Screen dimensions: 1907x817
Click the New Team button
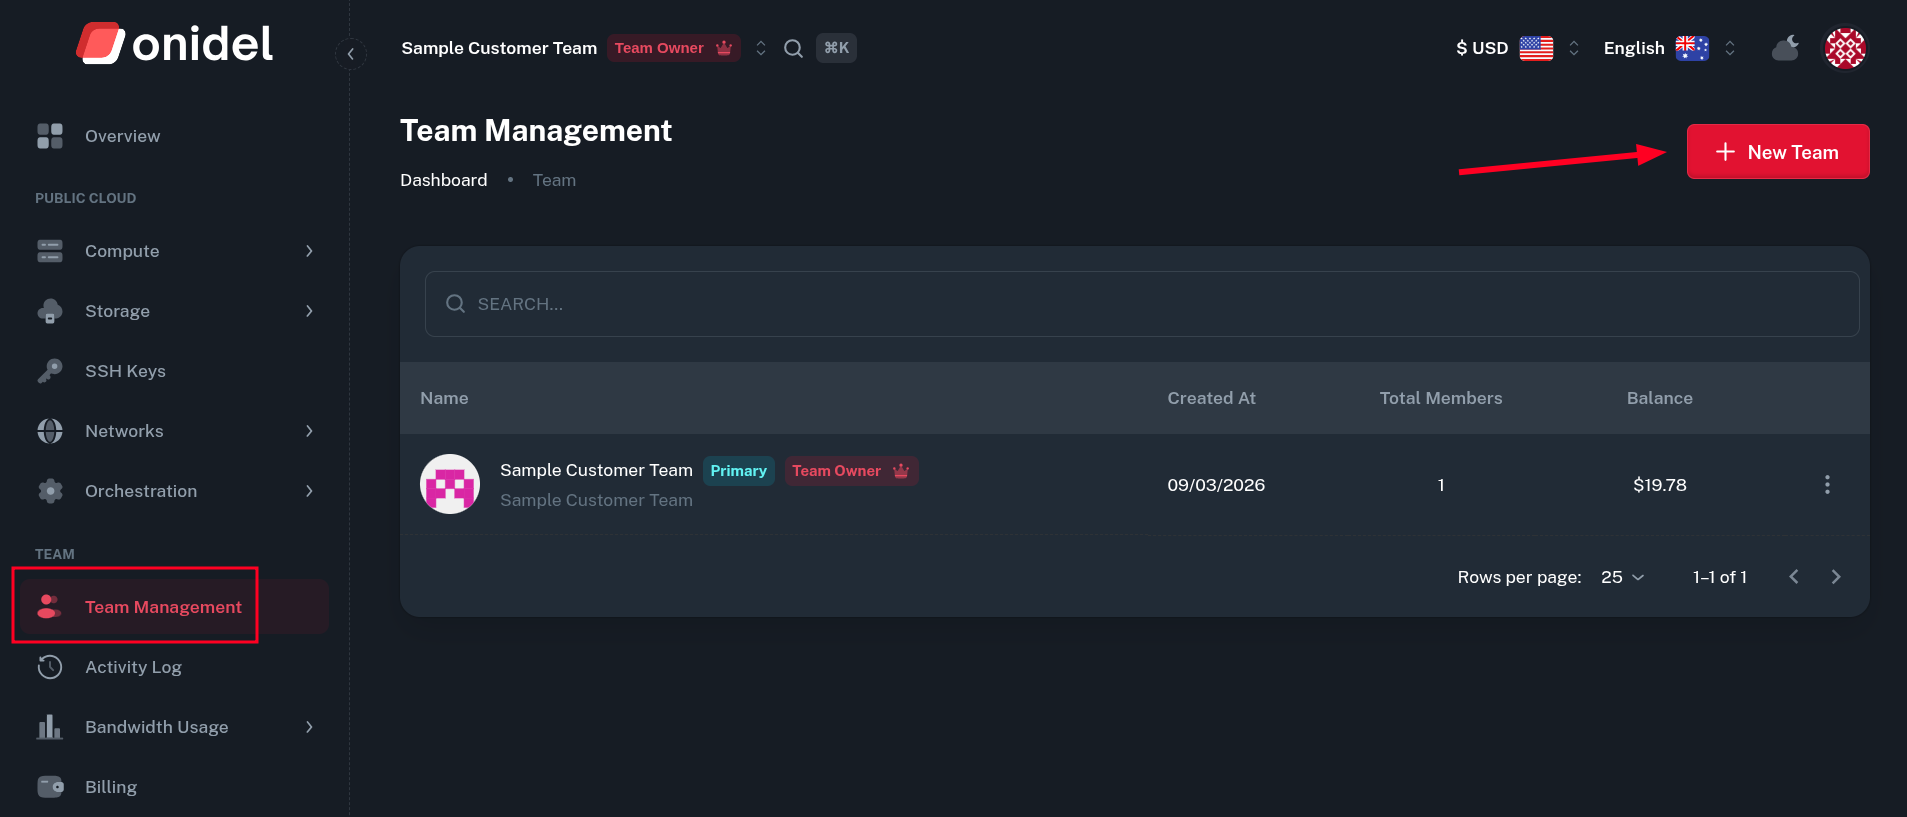(x=1777, y=152)
